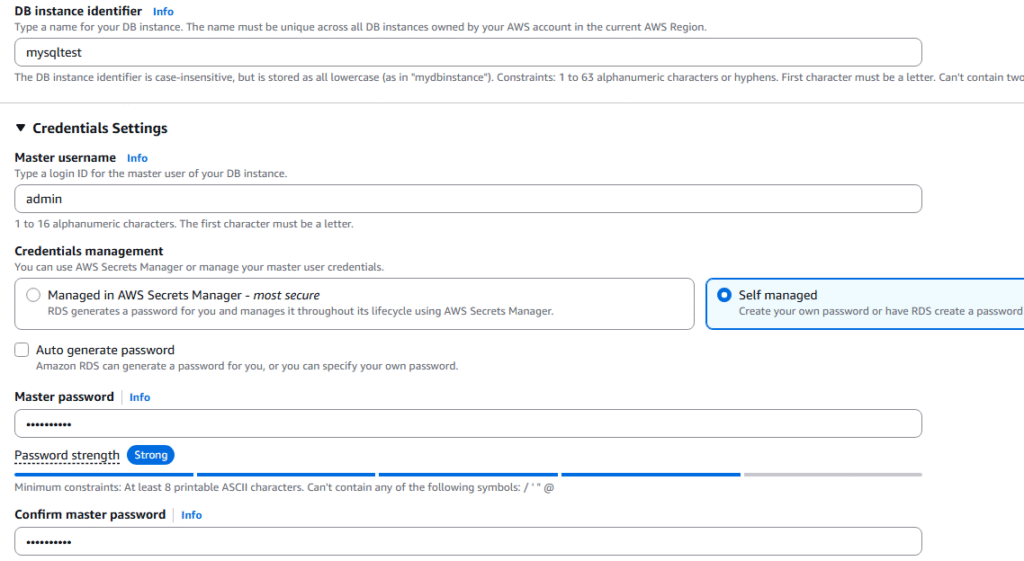Click the Self managed option card description

pyautogui.click(x=880, y=312)
